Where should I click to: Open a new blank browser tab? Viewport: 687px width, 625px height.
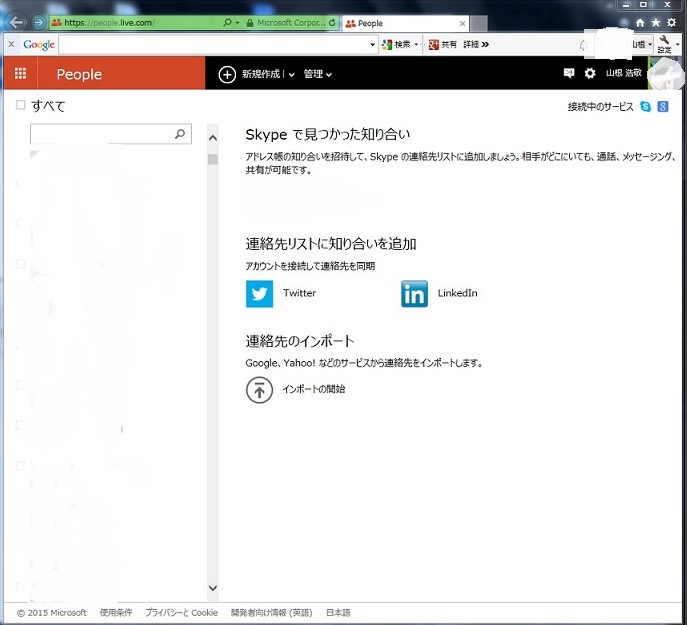[479, 23]
